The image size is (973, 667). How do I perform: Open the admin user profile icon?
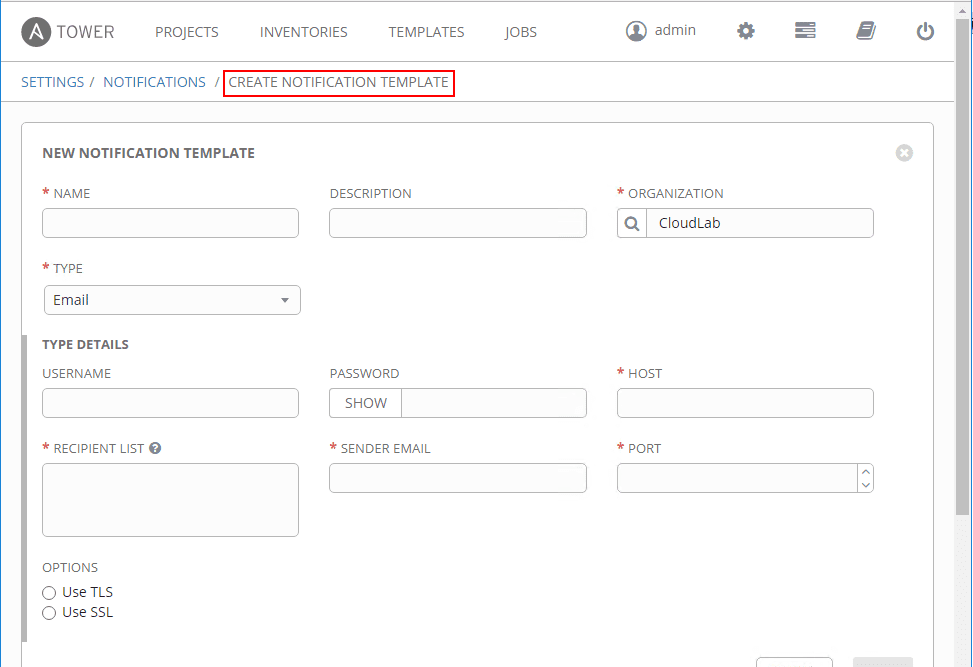point(636,31)
